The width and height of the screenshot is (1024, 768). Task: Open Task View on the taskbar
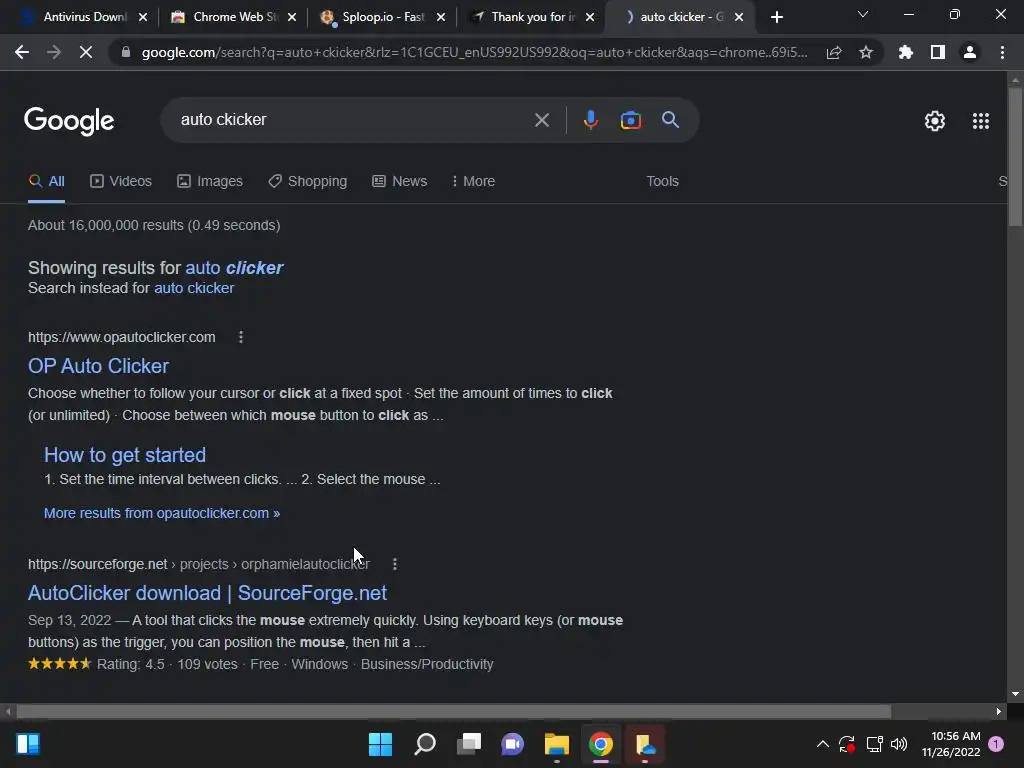[469, 744]
